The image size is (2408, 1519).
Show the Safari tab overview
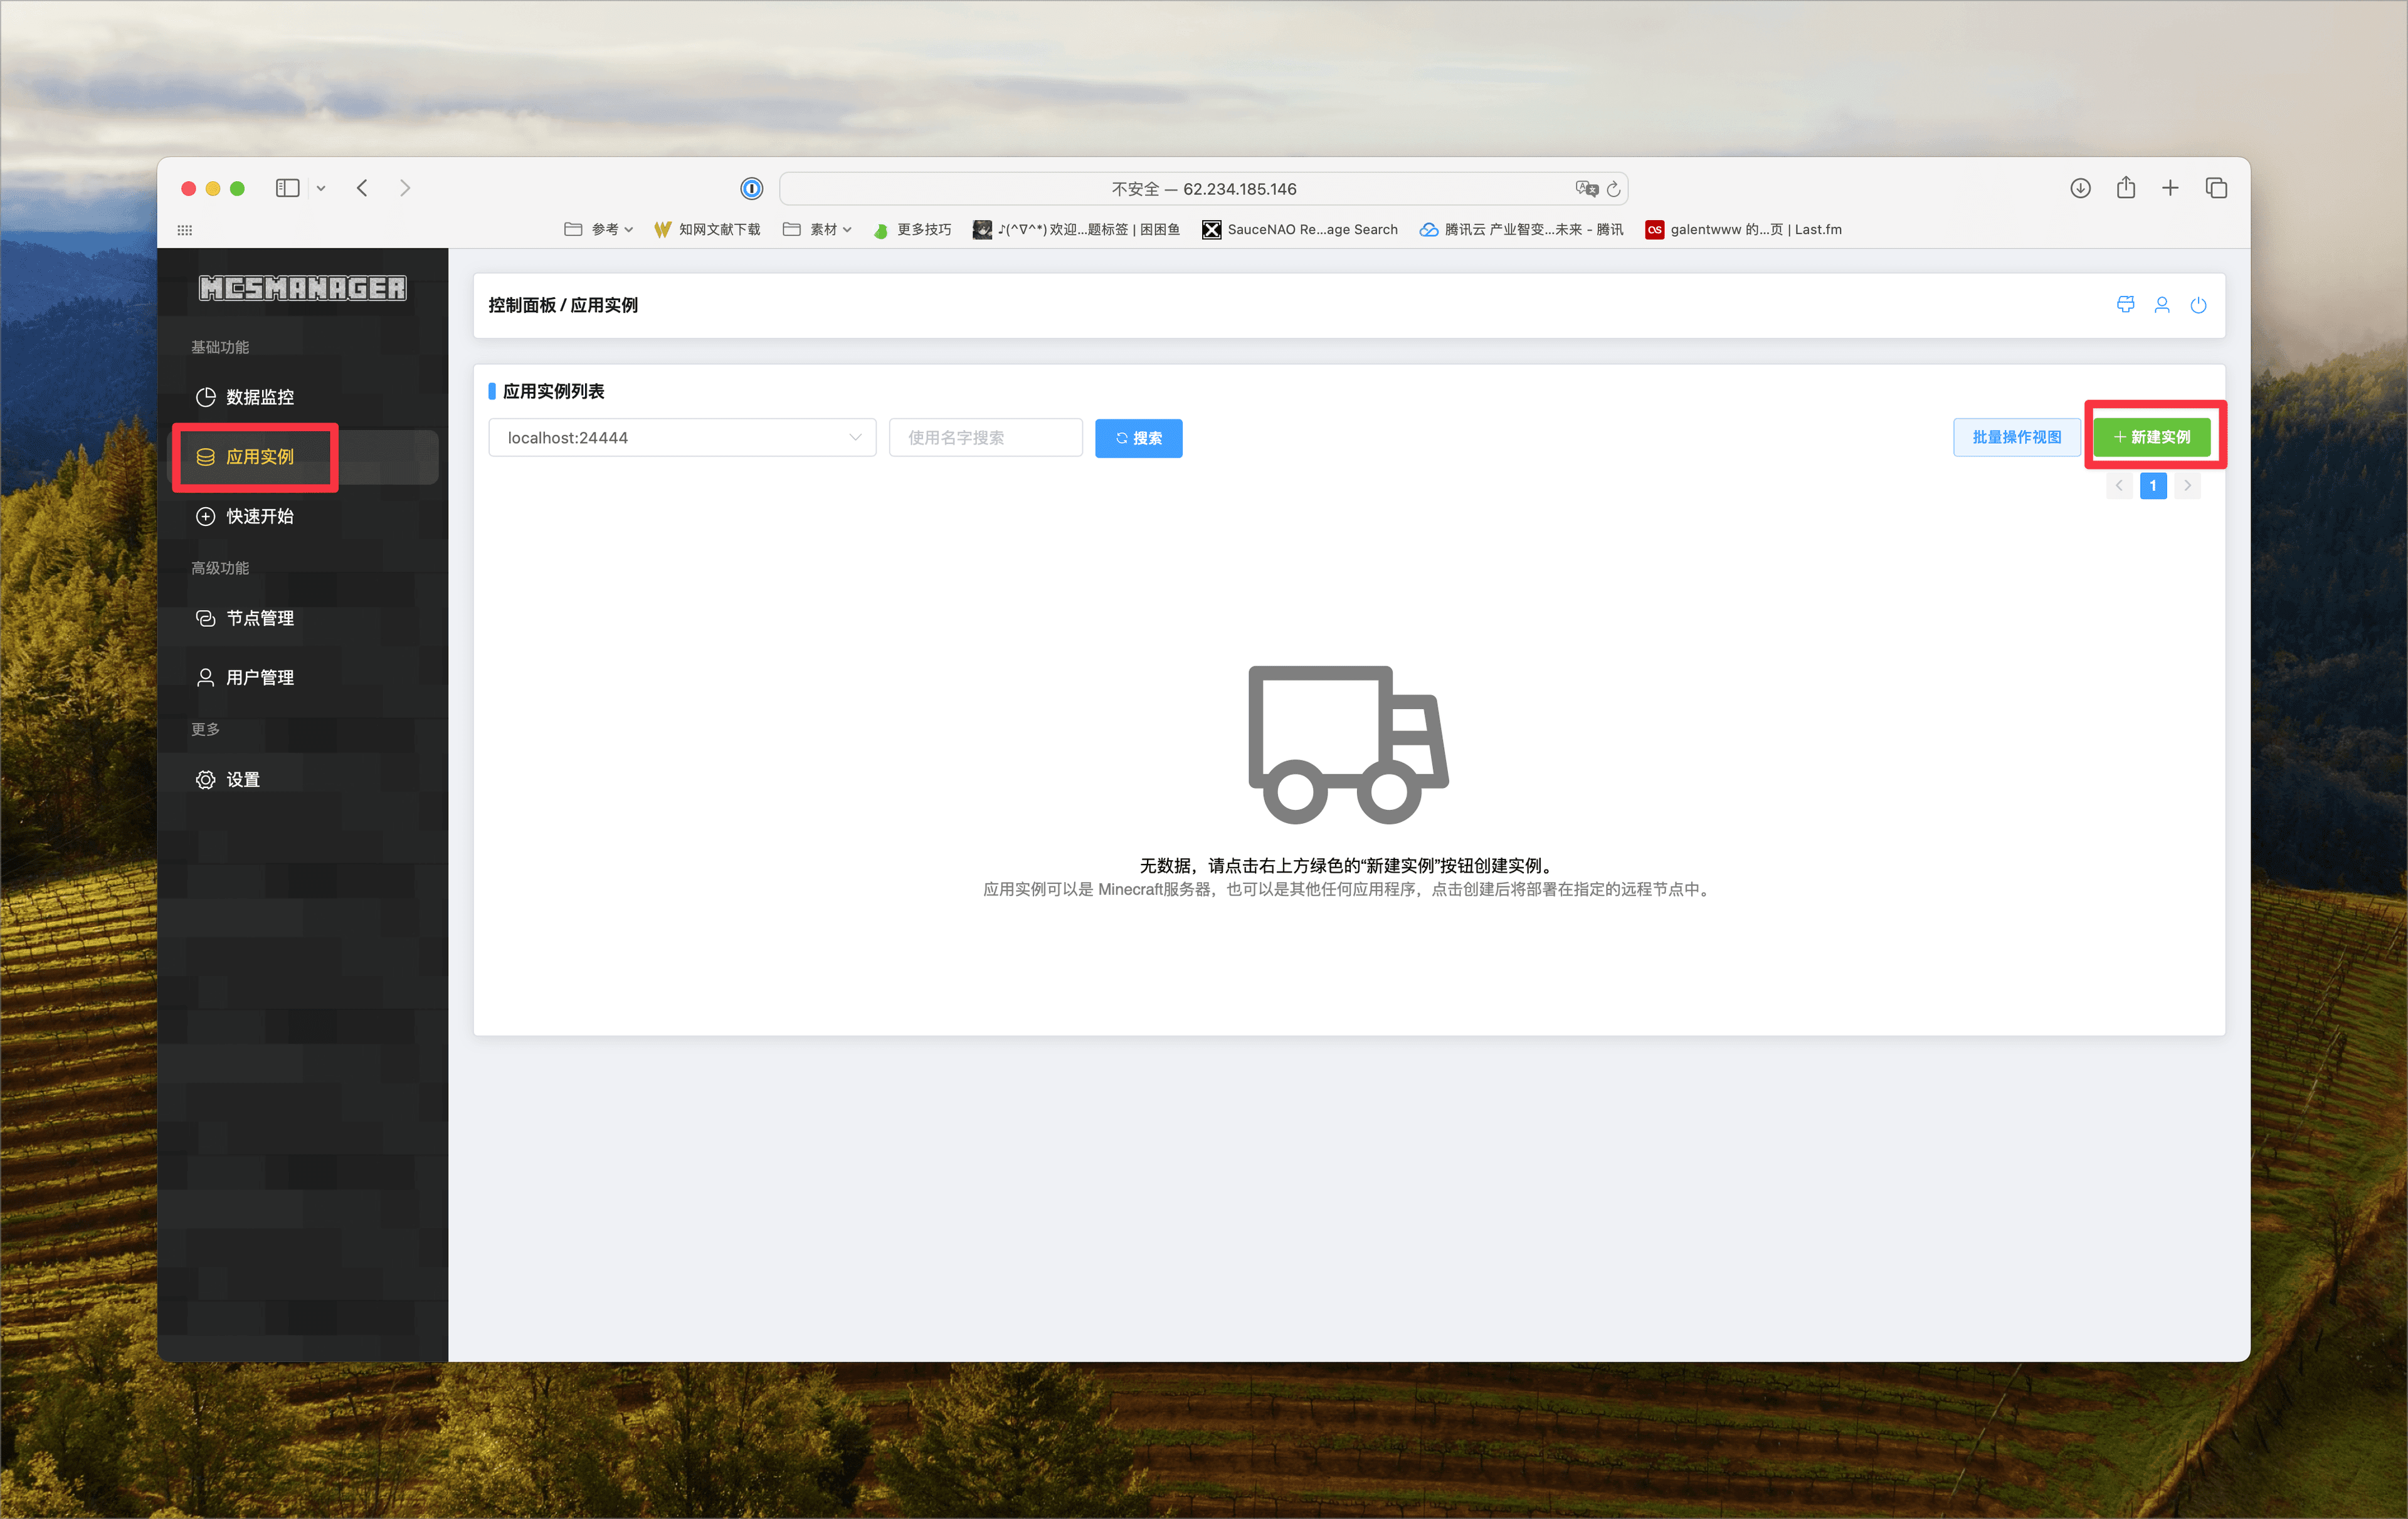click(x=2216, y=188)
